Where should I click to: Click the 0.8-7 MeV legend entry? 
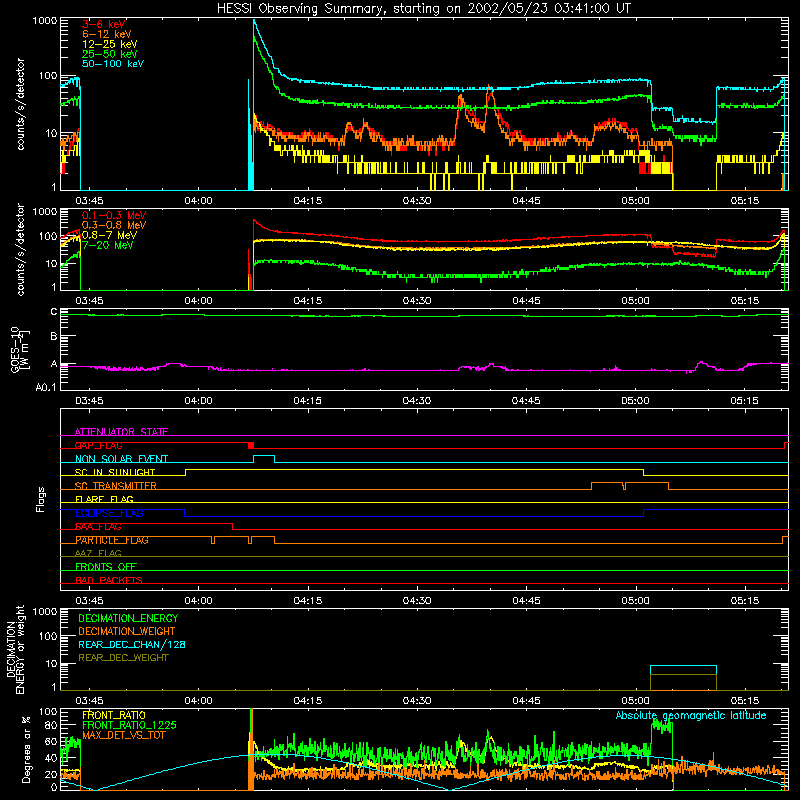click(x=109, y=235)
